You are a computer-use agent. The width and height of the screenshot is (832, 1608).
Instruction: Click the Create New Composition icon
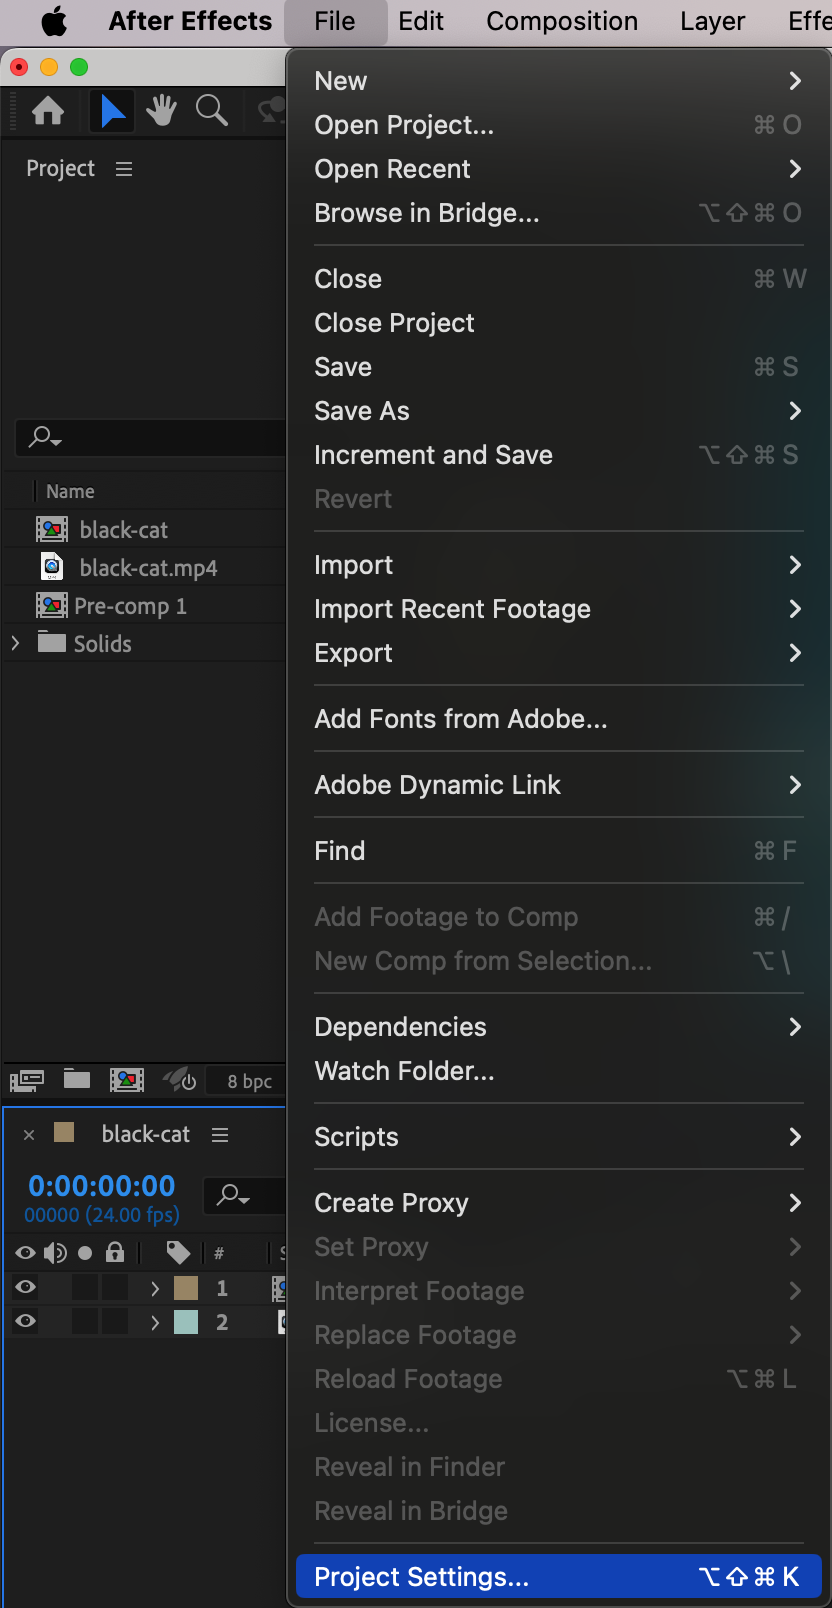point(127,1080)
